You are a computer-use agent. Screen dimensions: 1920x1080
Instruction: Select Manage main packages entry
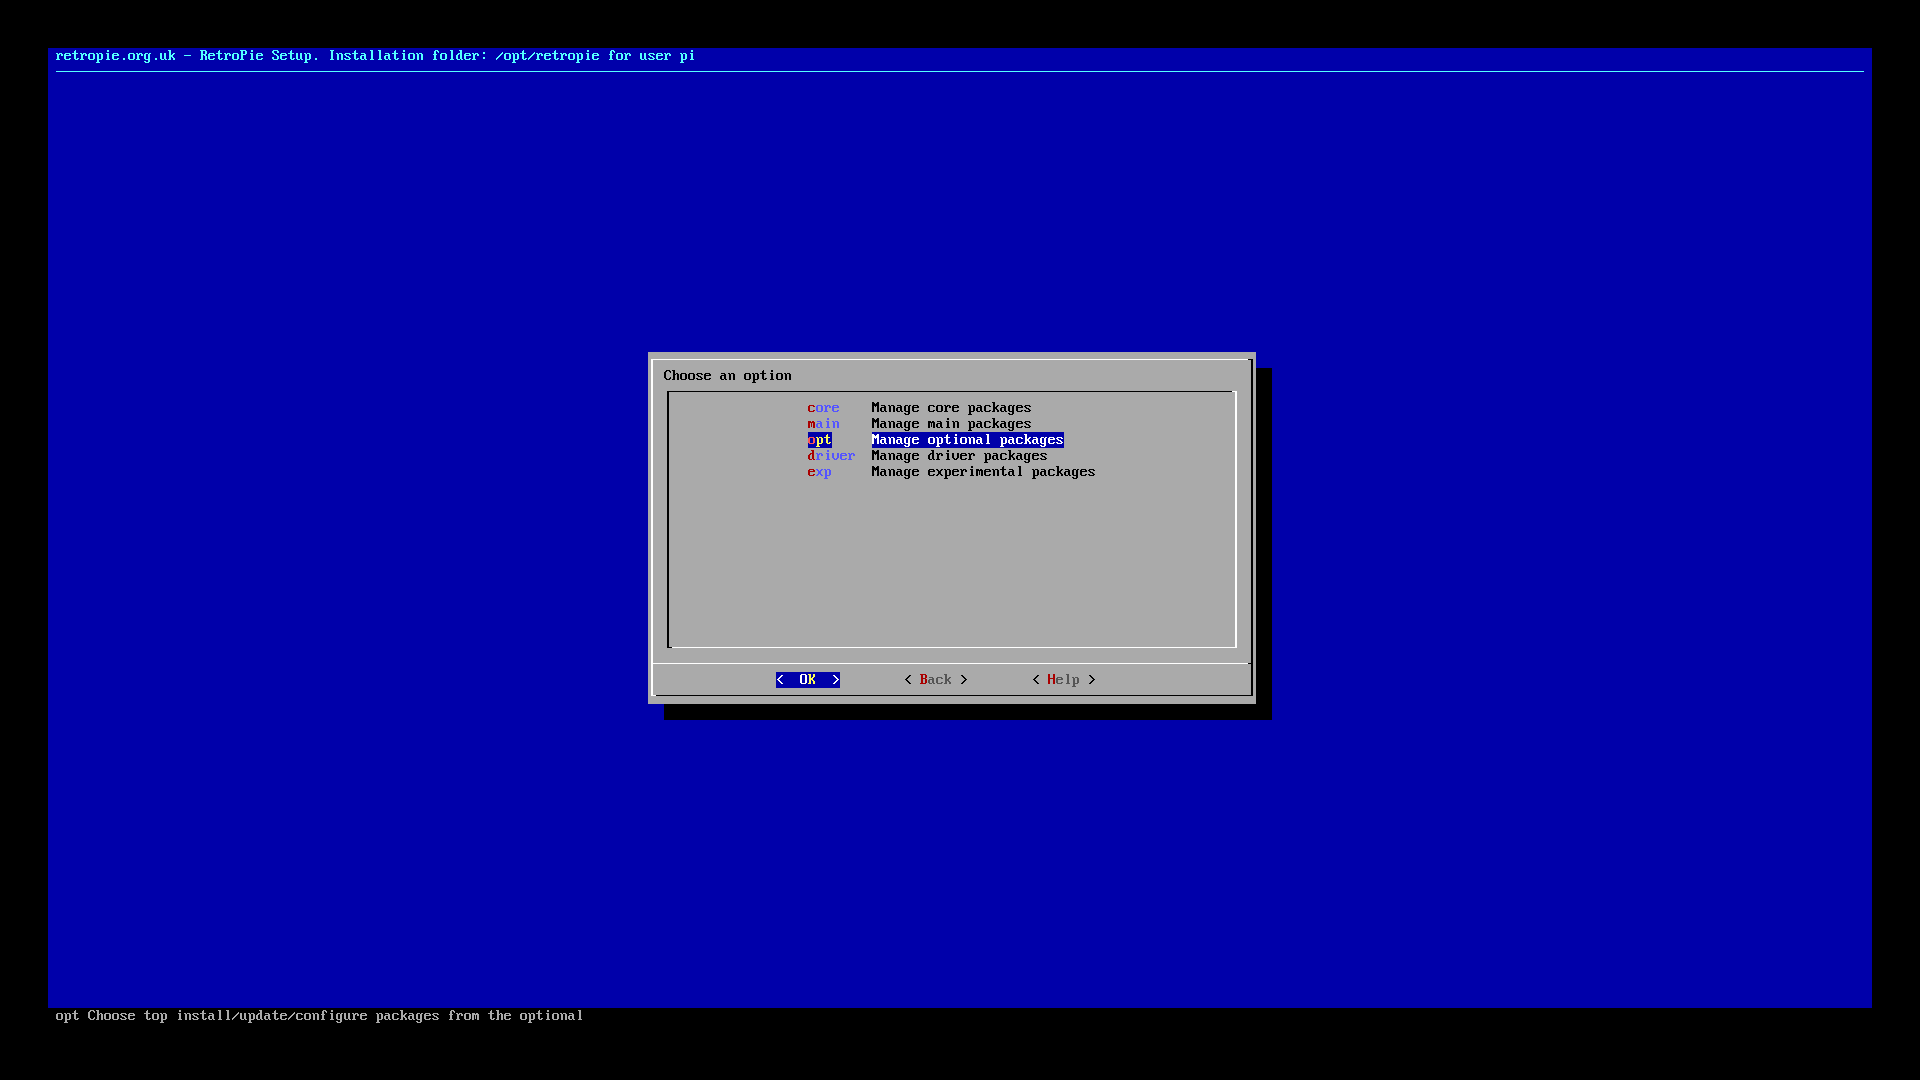(919, 424)
